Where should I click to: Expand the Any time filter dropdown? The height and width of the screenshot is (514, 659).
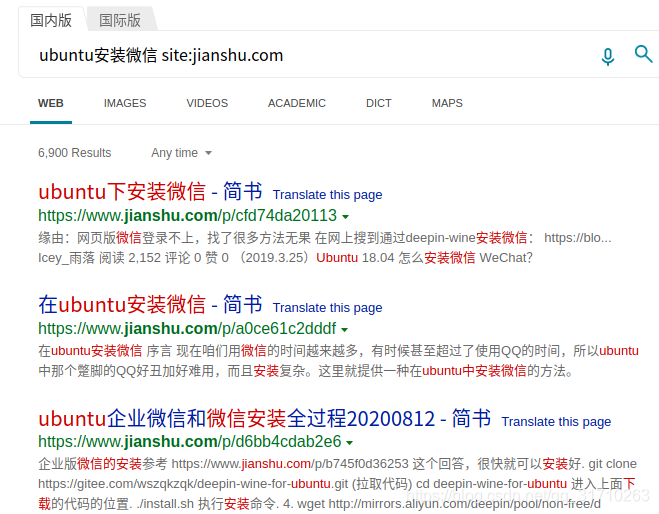click(x=182, y=153)
